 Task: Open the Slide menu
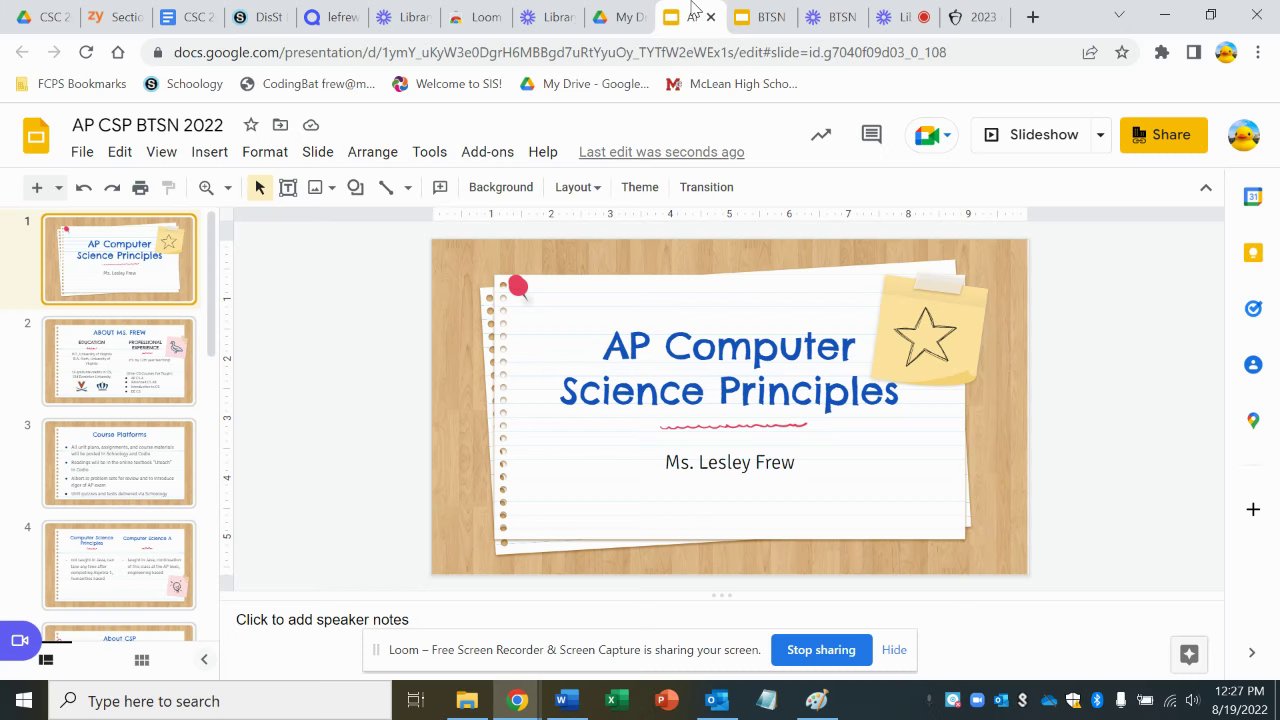click(x=318, y=152)
